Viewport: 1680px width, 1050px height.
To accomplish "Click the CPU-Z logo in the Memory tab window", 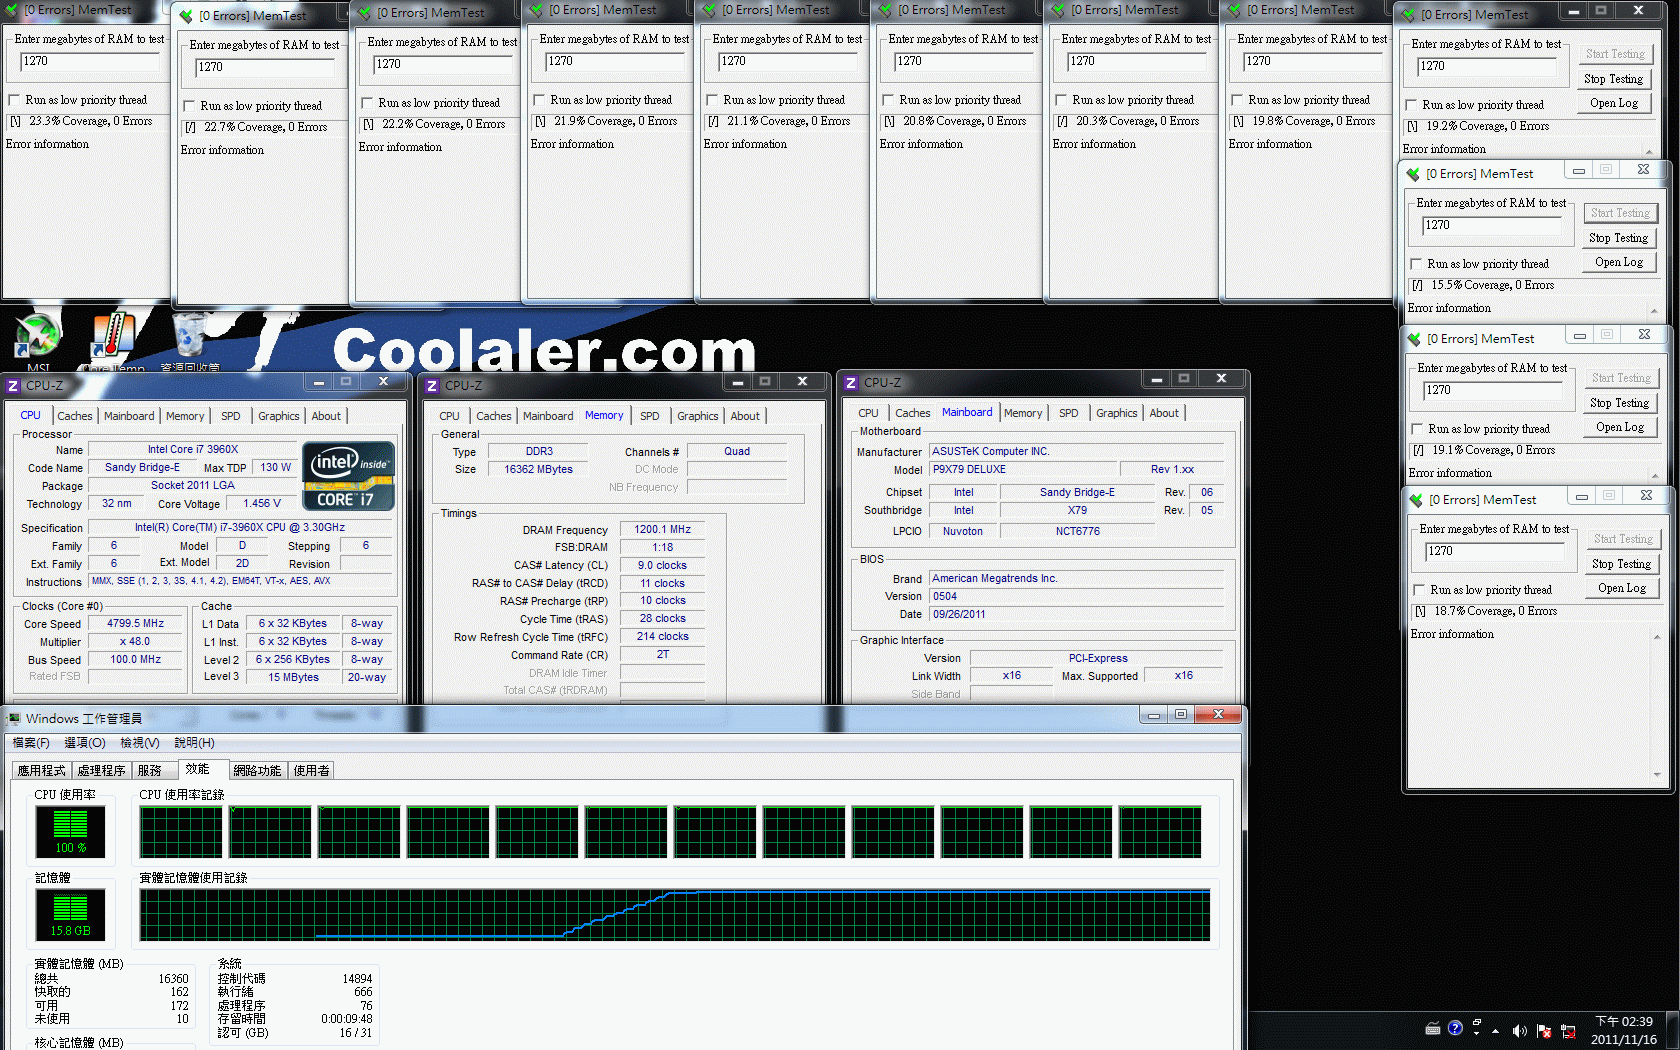I will pyautogui.click(x=432, y=385).
